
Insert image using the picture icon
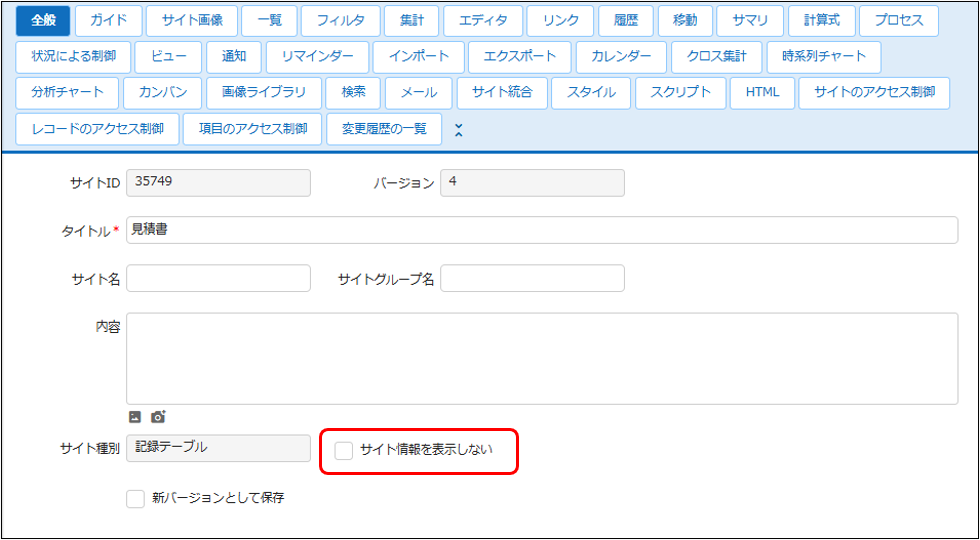click(x=135, y=416)
